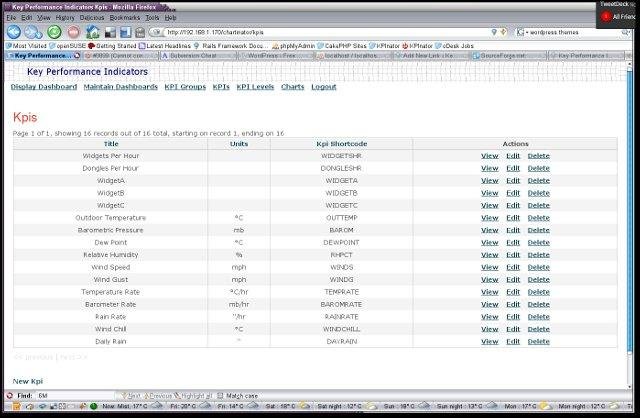Click the Logout link
Viewport: 640px width, 418px height.
[324, 87]
